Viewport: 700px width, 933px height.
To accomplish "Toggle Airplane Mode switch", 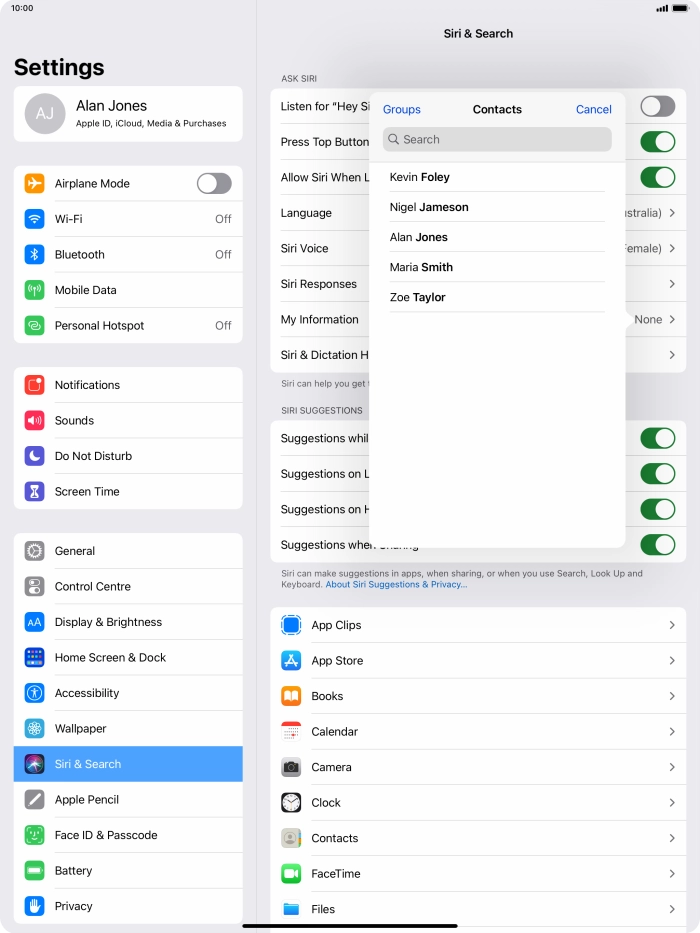I will (214, 183).
